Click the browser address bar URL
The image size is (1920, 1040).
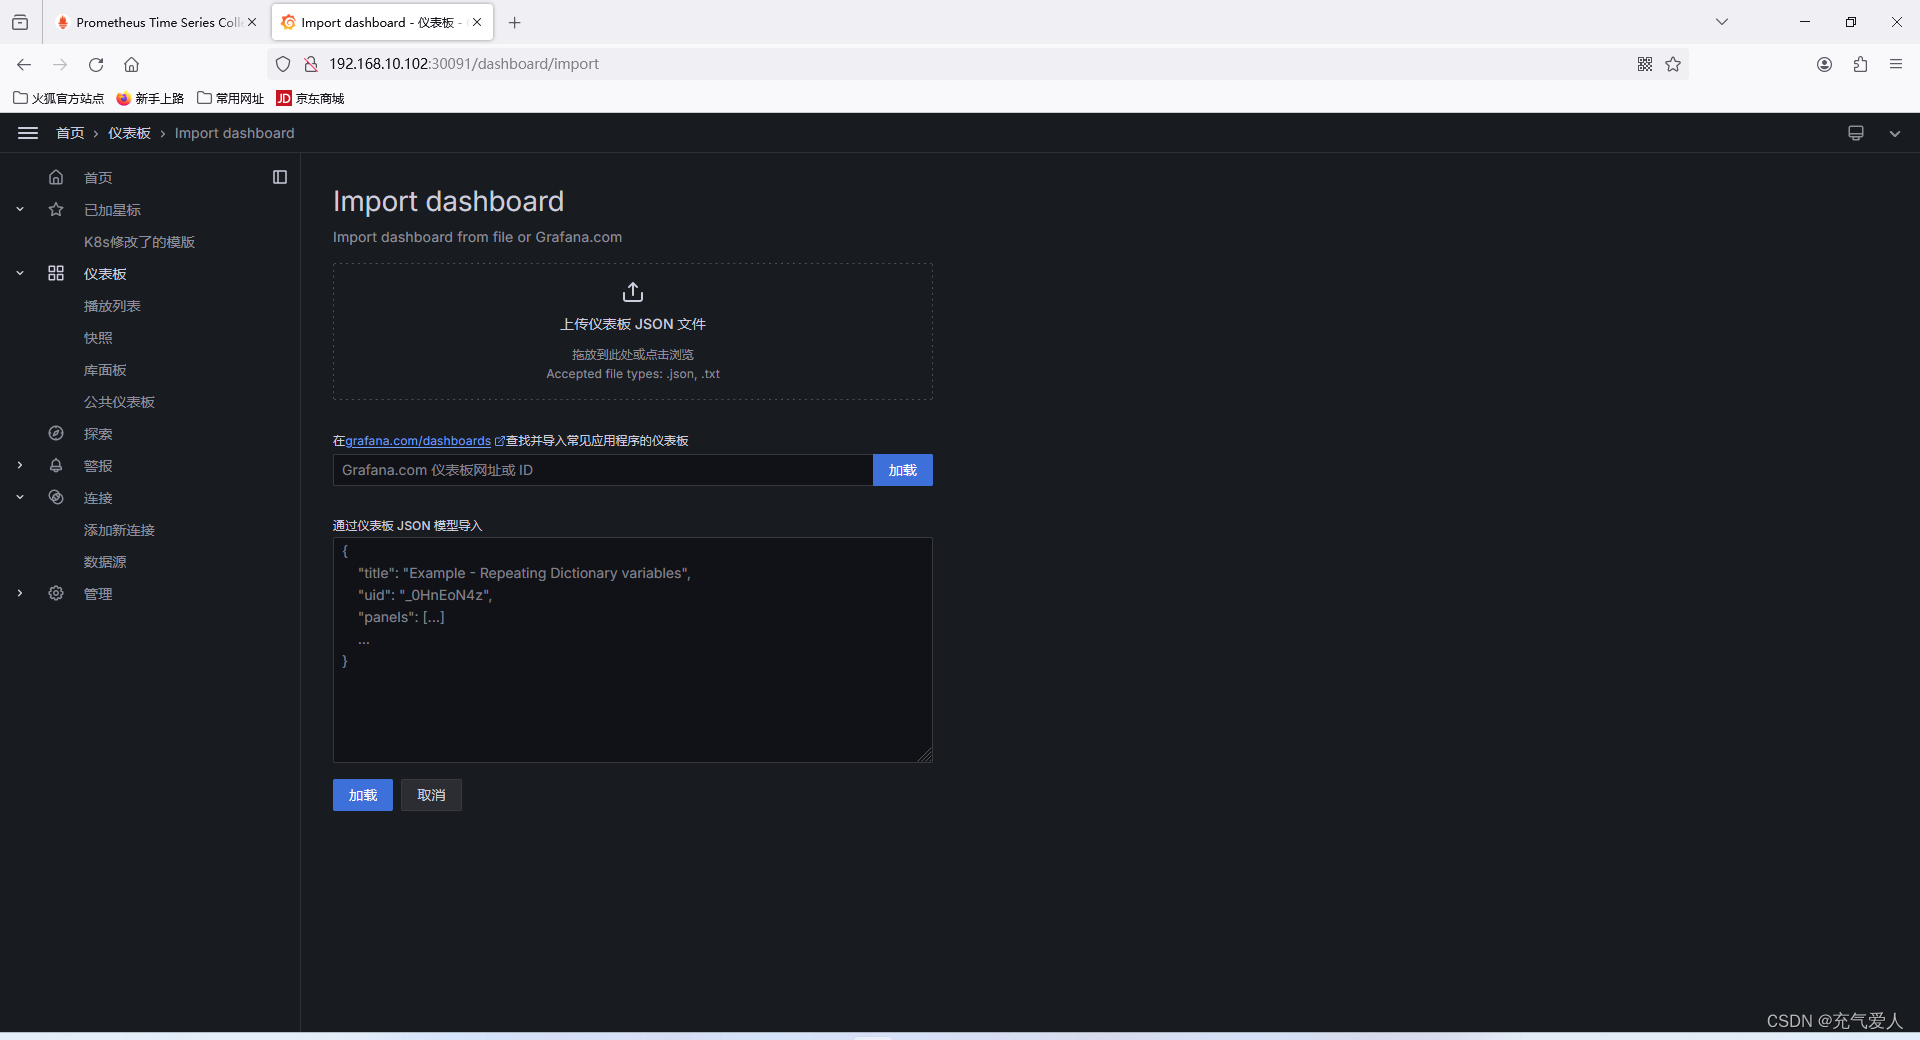[x=464, y=64]
